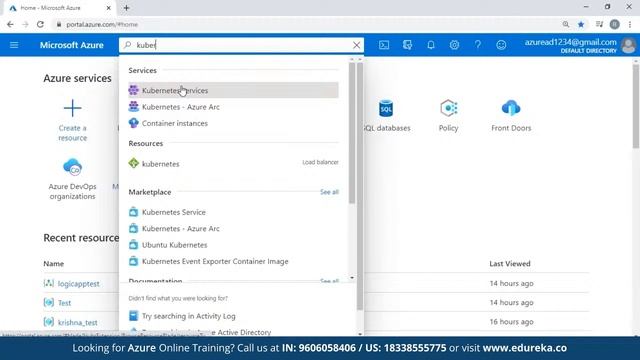Screen dimensions: 640x360
Task: Open Kubernetes - Azure Arc marketplace item
Action: [x=233, y=228]
